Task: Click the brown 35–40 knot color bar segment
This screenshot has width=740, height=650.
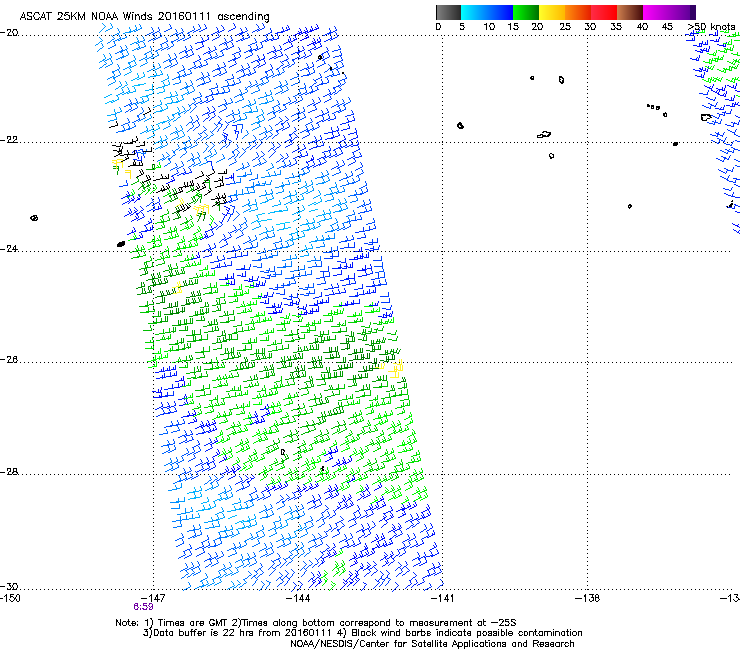Action: click(630, 12)
